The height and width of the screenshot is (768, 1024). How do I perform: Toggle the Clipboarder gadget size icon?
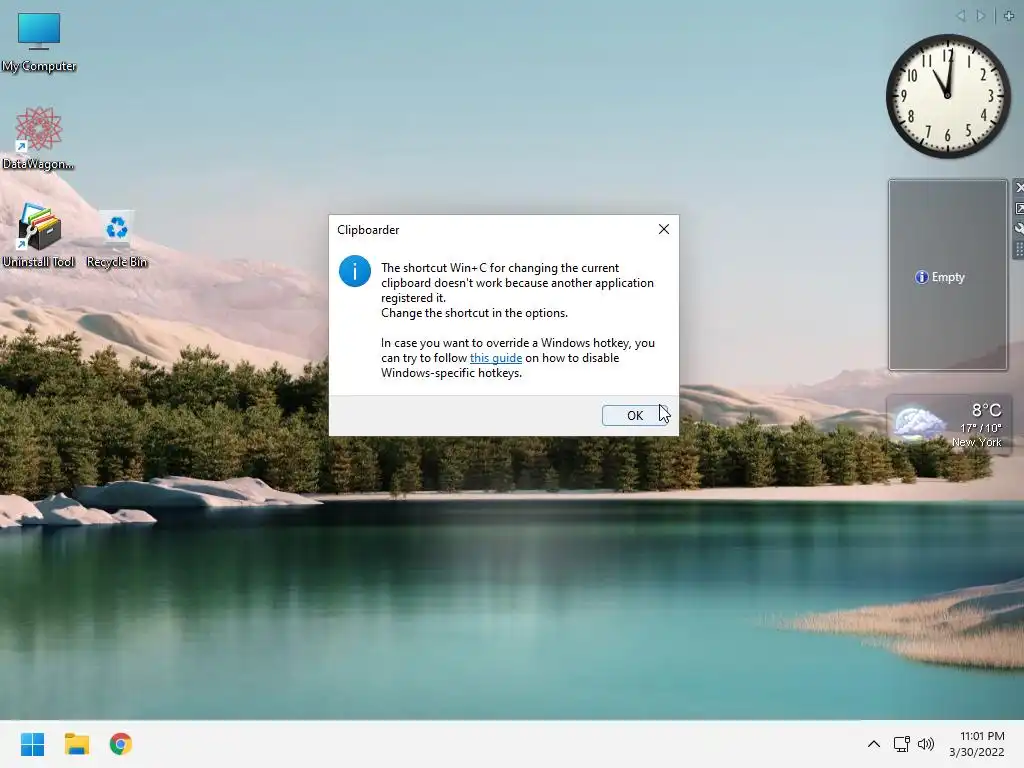(1019, 208)
